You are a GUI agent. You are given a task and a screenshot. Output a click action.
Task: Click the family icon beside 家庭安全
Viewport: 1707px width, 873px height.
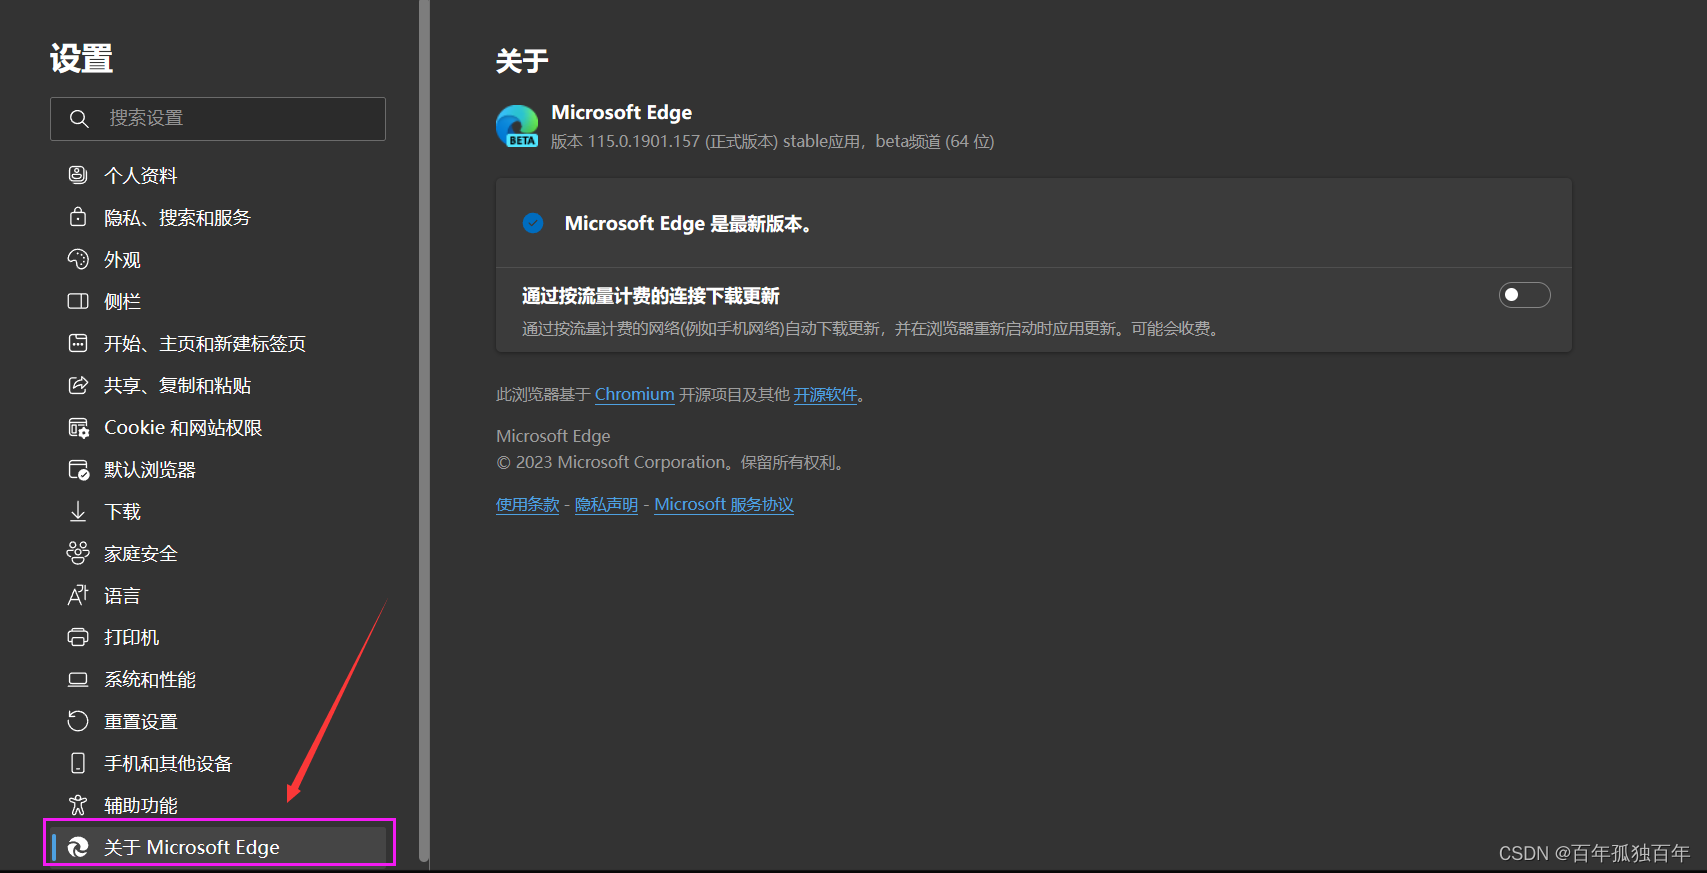[x=78, y=553]
